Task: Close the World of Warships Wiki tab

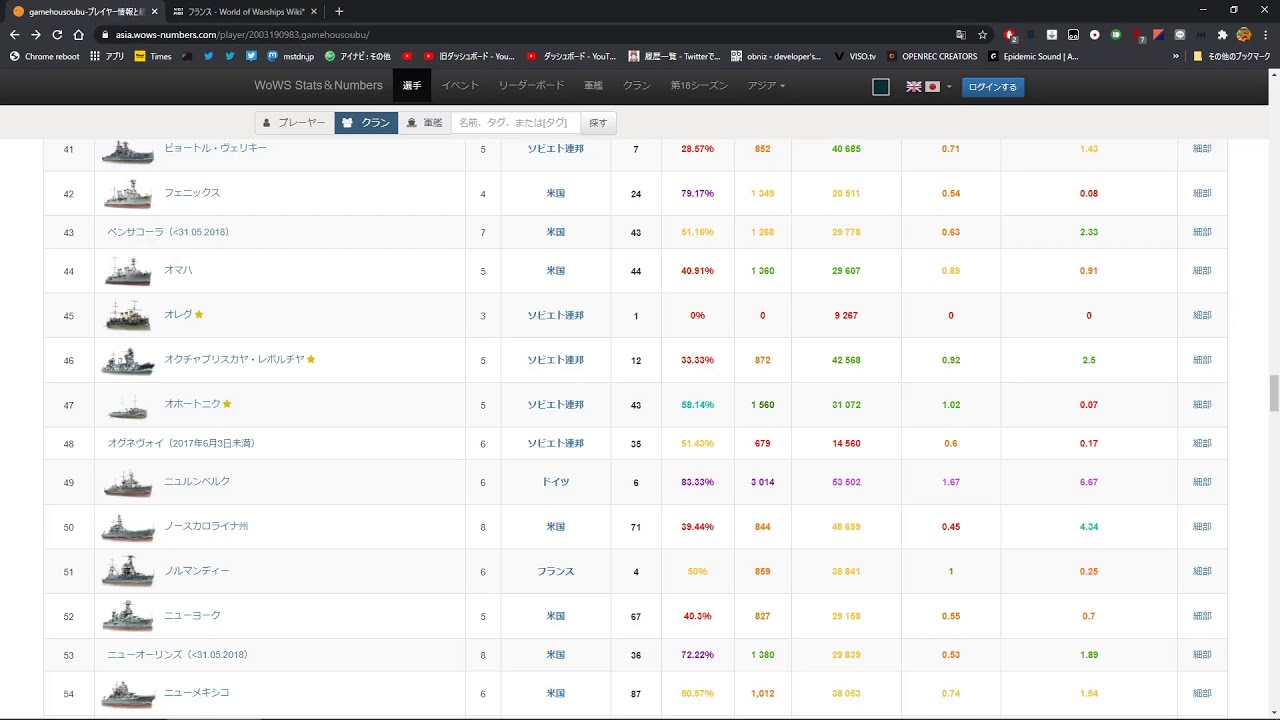Action: pyautogui.click(x=314, y=11)
